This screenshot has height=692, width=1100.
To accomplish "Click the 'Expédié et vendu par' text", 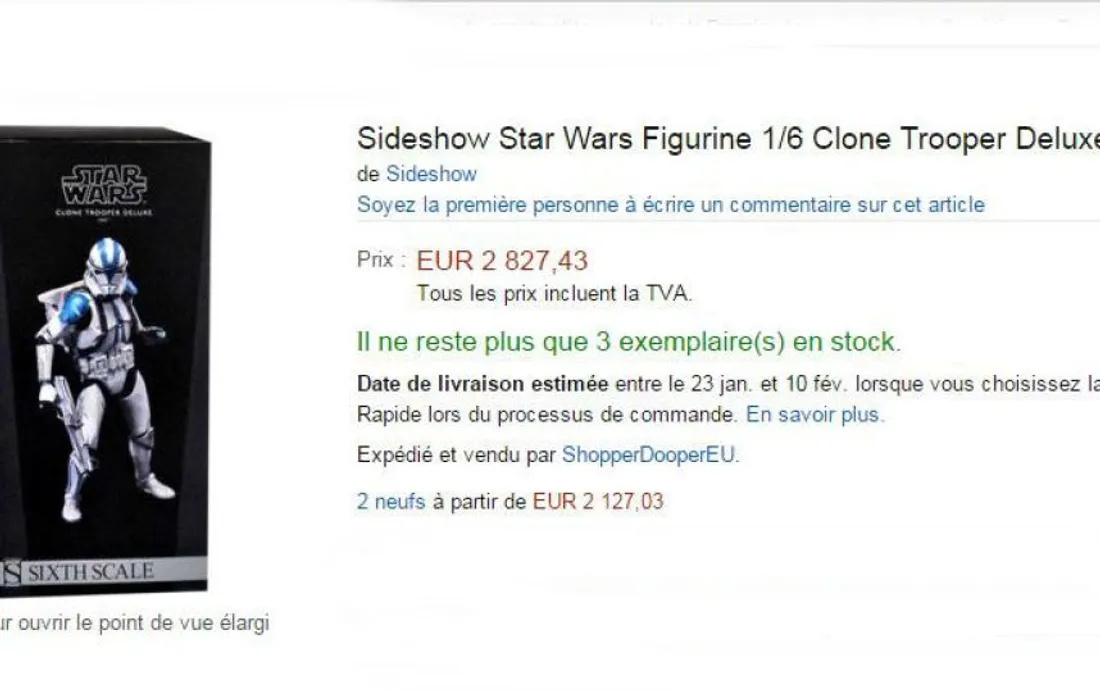I will 456,455.
